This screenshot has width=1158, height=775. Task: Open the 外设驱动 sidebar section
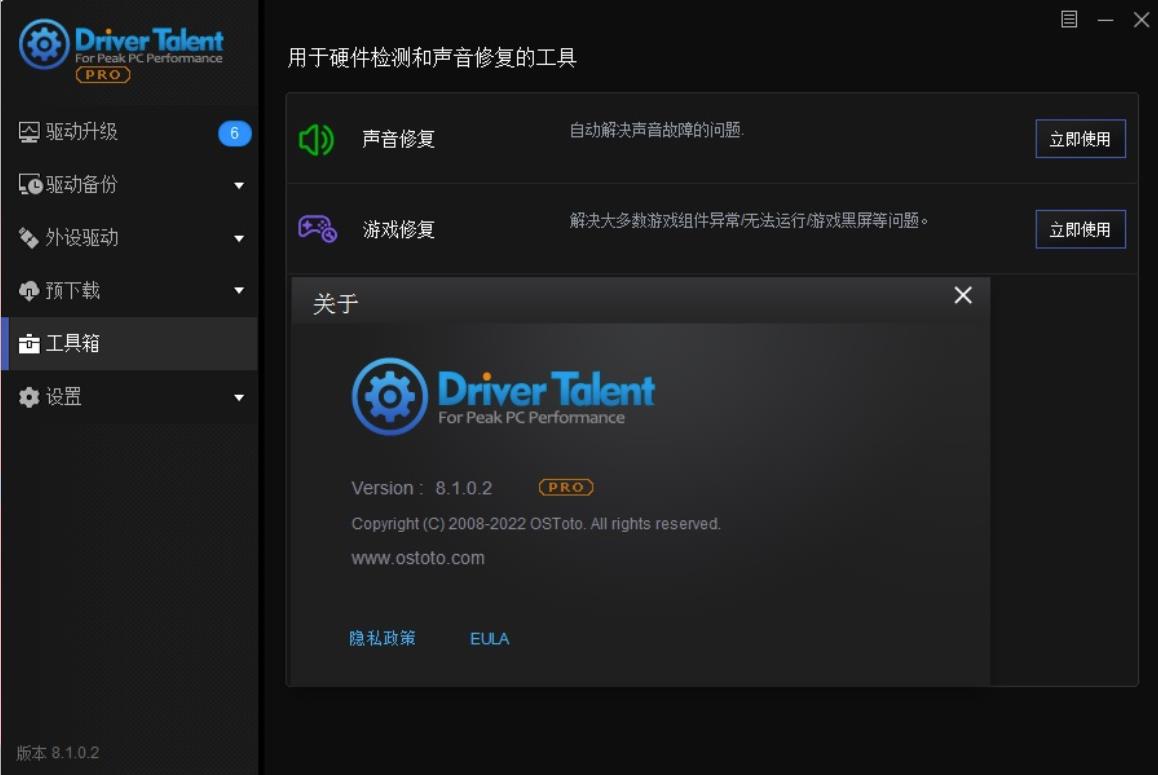coord(130,238)
